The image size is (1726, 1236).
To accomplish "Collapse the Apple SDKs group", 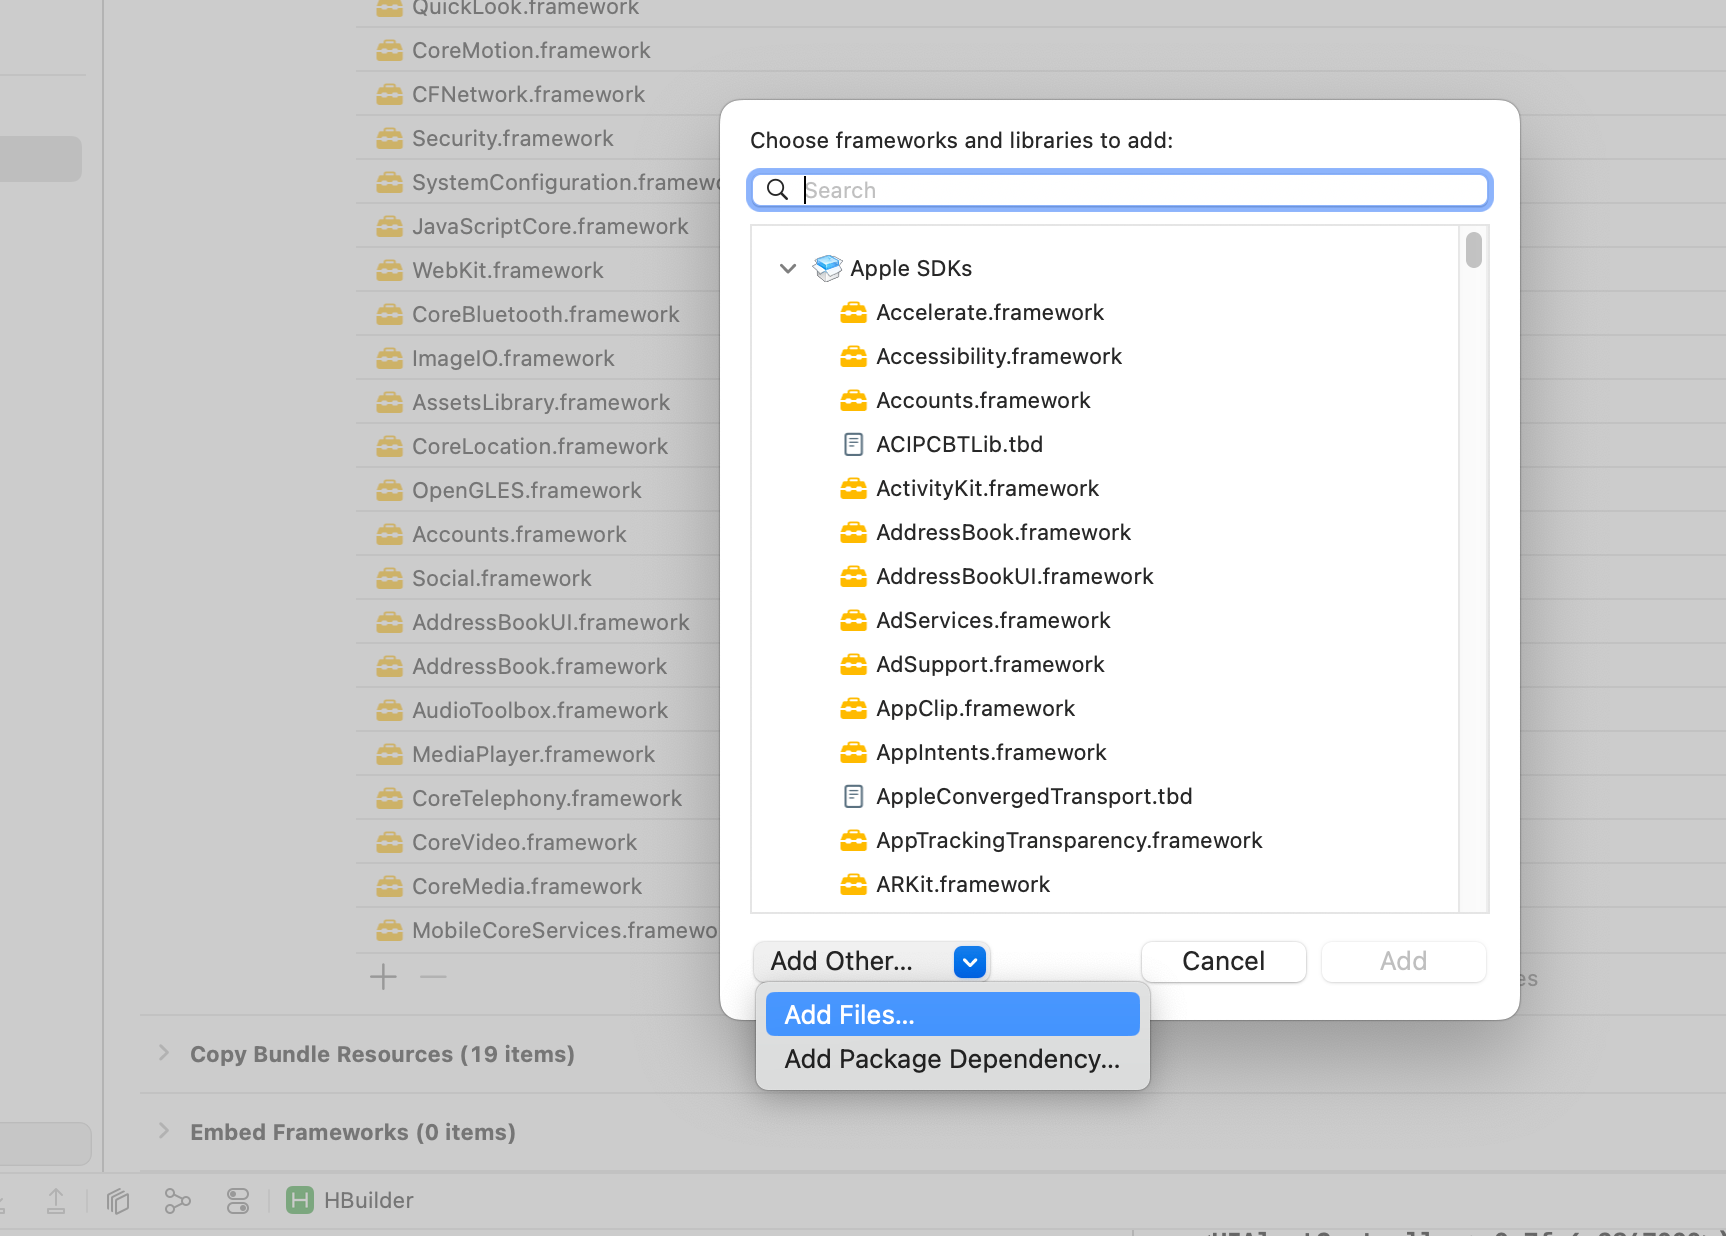I will (788, 268).
